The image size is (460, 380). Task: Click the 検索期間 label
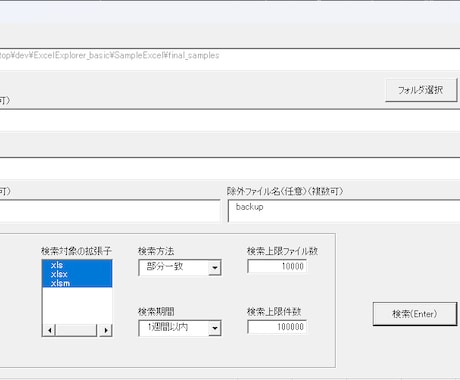click(156, 312)
